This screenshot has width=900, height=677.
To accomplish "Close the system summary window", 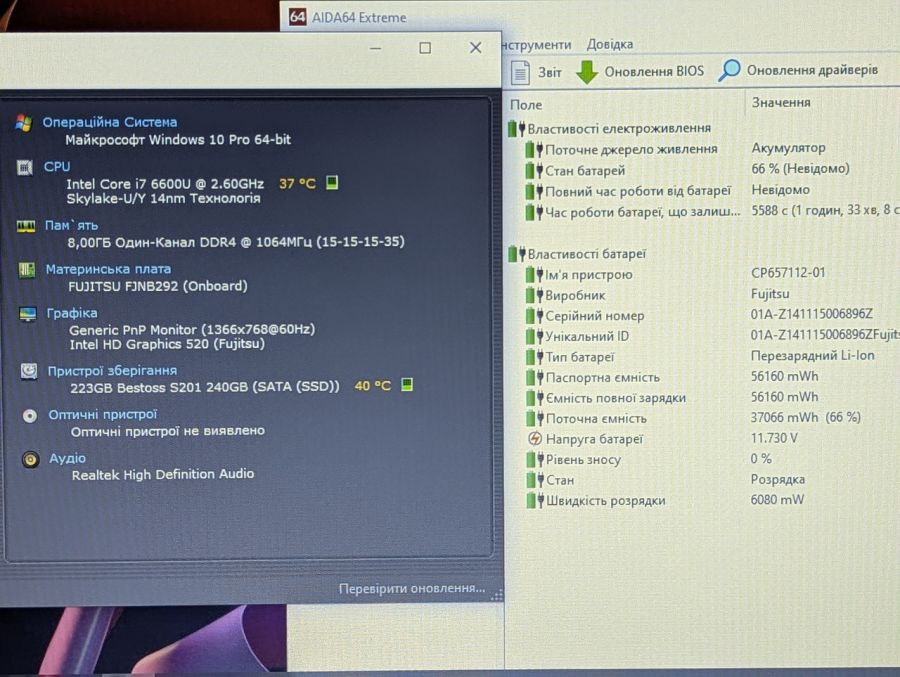I will 475,47.
